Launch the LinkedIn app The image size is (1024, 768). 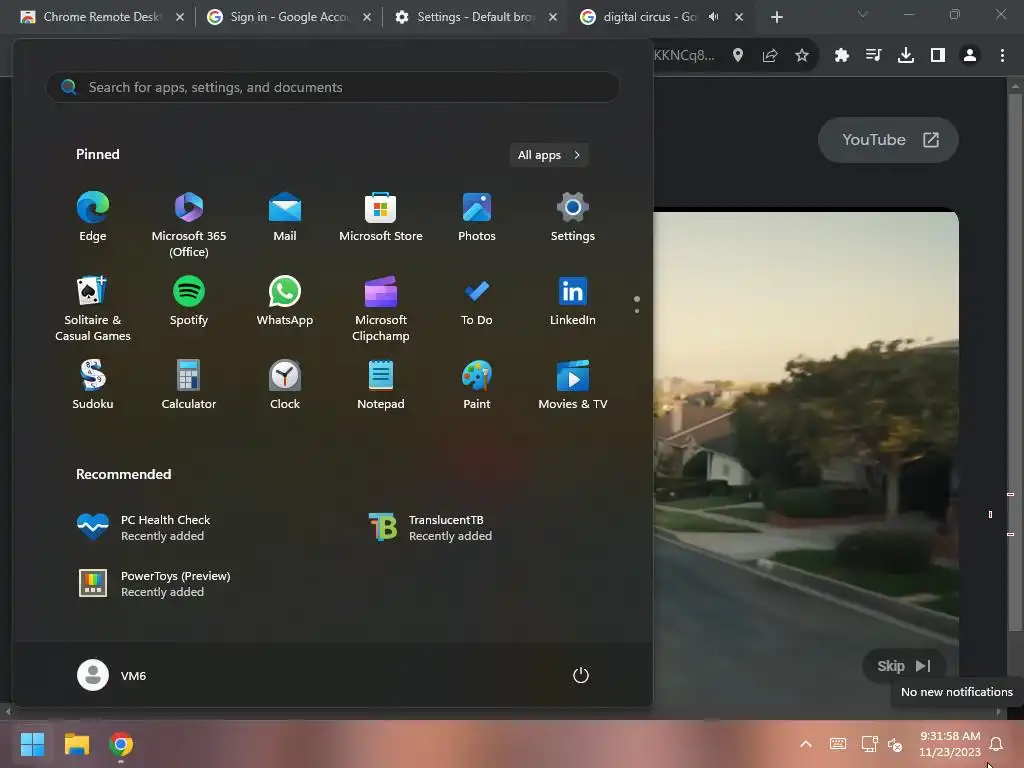[x=573, y=300]
